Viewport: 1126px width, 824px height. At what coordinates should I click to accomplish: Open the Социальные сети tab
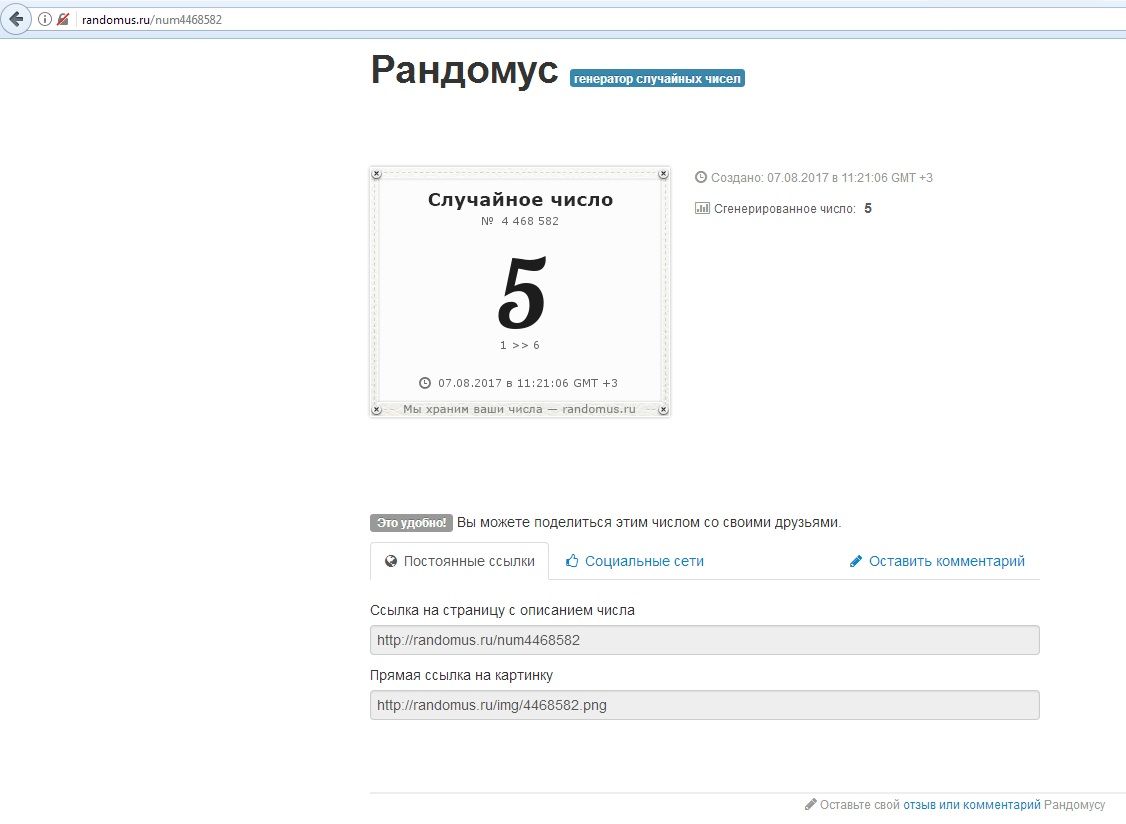click(x=644, y=561)
